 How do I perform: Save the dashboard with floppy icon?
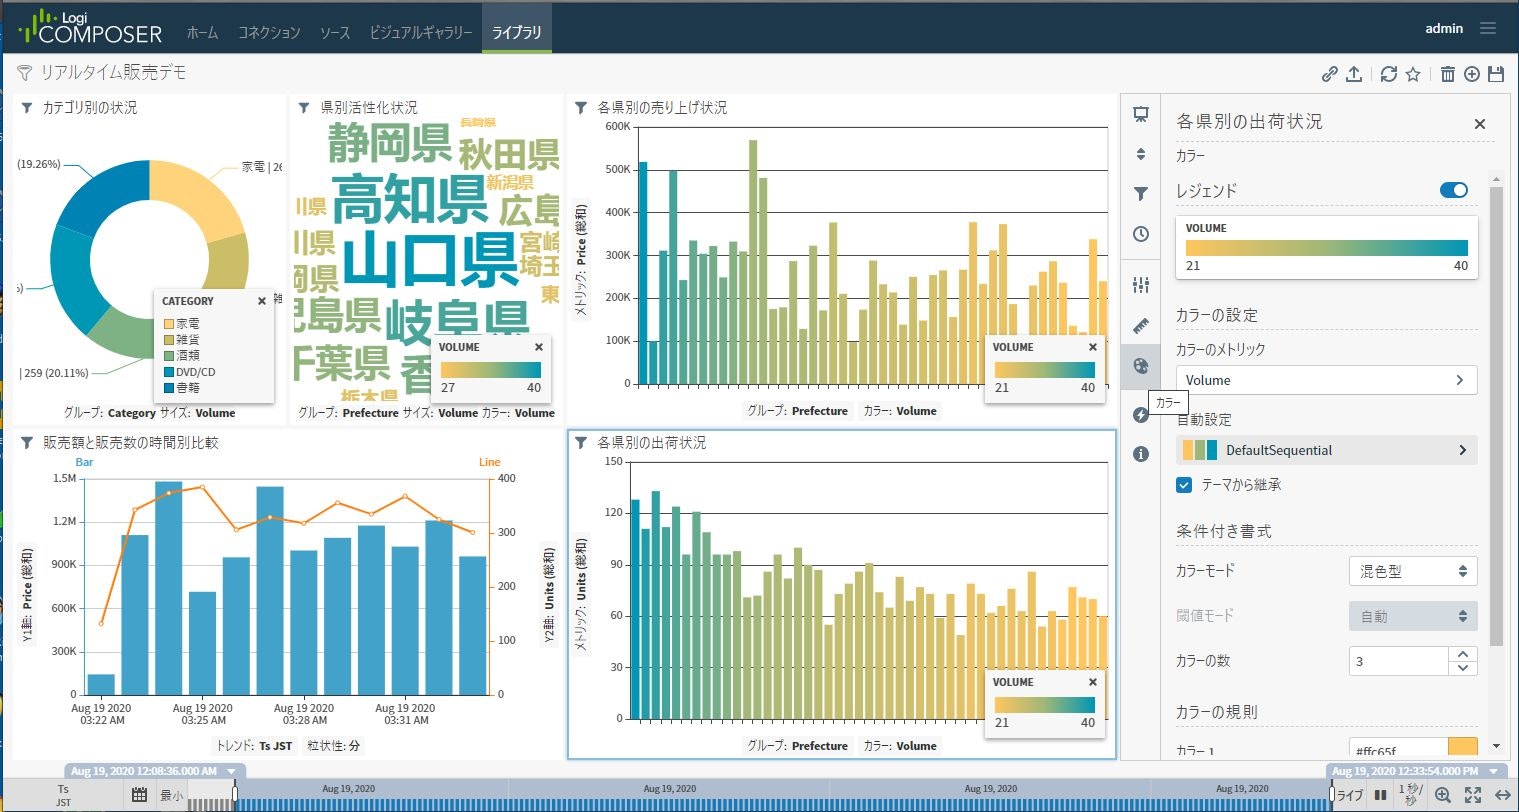click(1496, 73)
